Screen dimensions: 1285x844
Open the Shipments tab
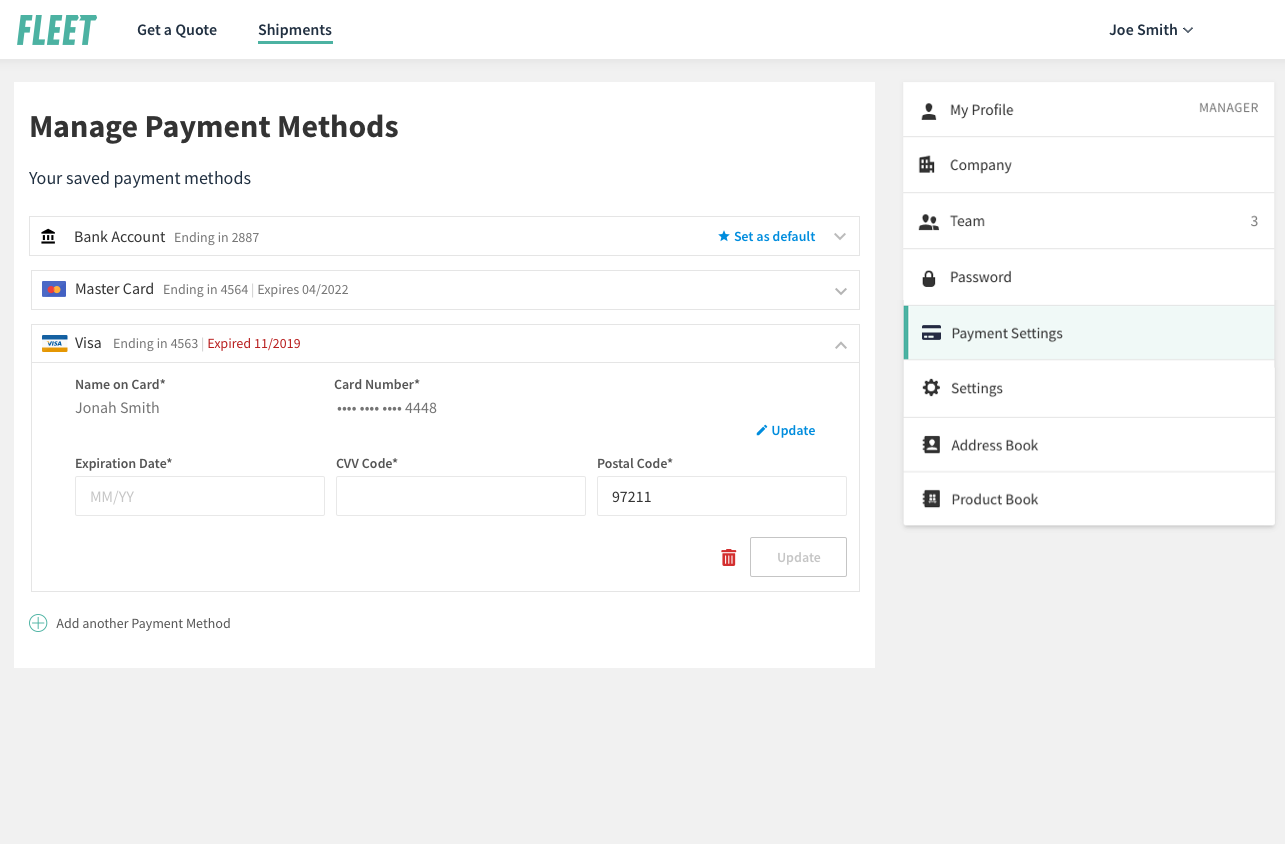(x=295, y=30)
